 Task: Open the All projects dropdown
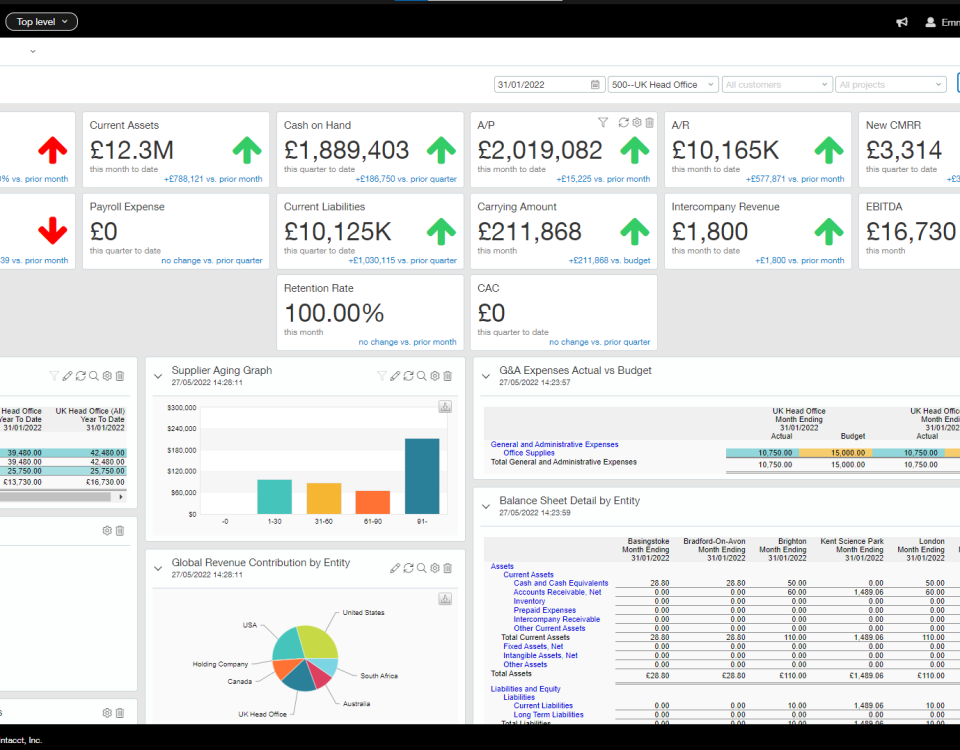pos(891,84)
